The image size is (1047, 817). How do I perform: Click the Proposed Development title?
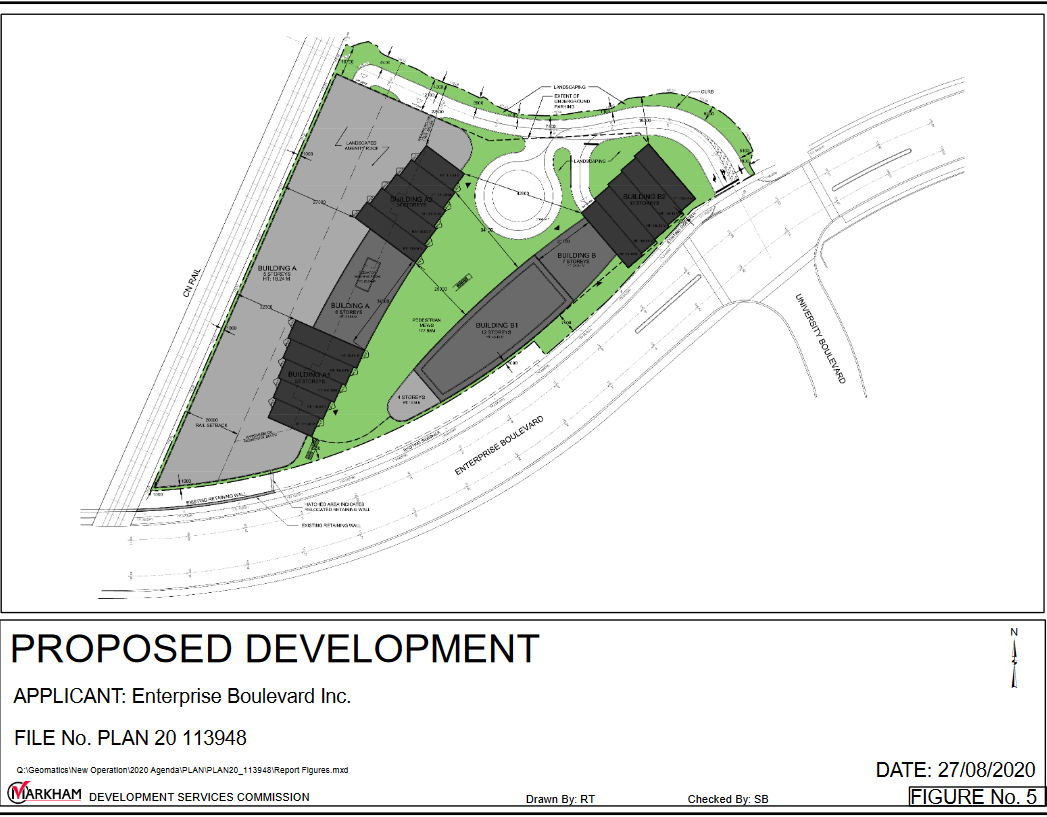tap(275, 650)
